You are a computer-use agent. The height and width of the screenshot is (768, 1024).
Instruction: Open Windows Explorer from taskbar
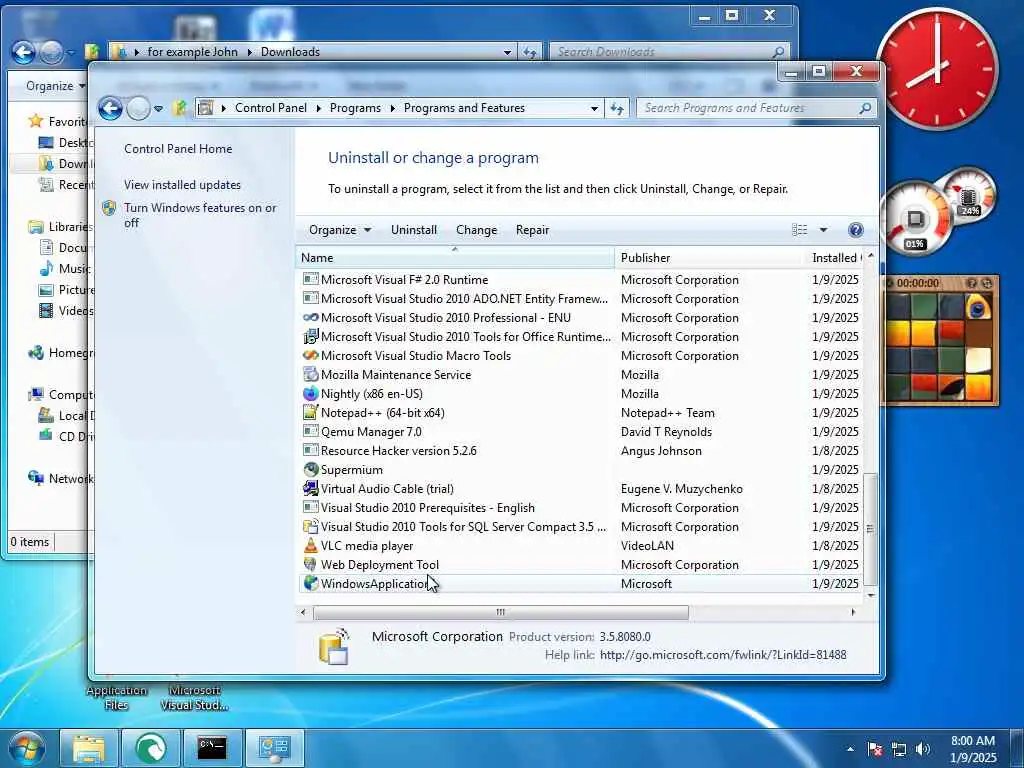coord(89,748)
